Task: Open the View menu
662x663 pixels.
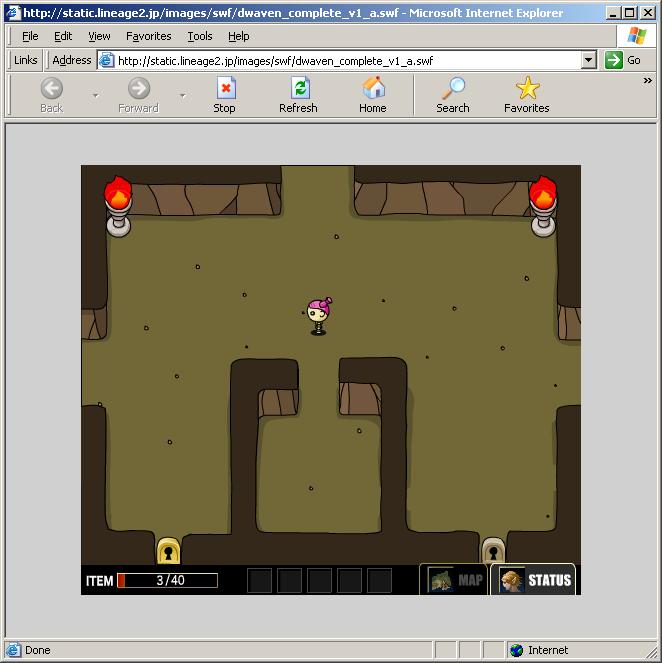Action: [x=99, y=36]
